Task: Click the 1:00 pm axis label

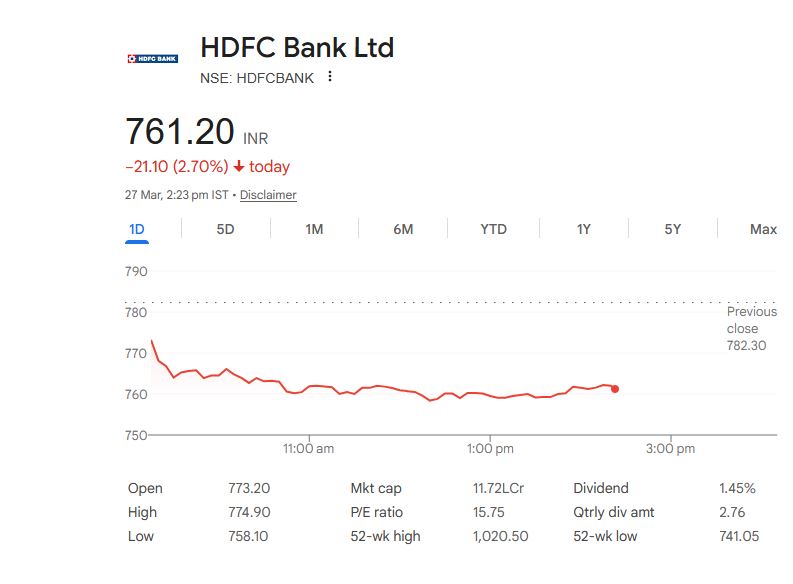Action: 490,449
